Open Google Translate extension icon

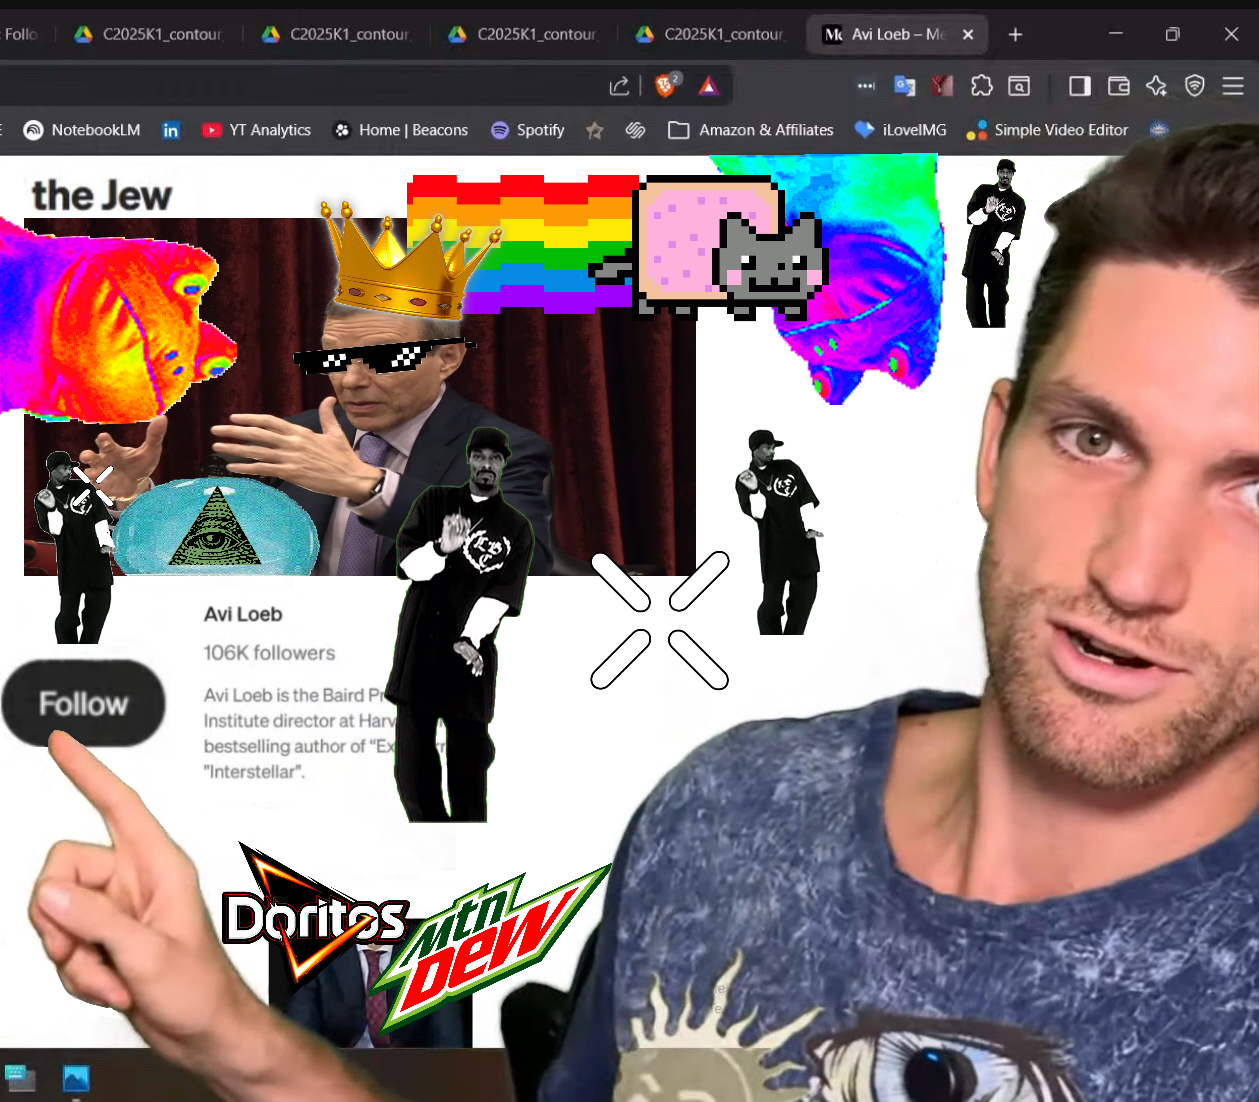click(905, 86)
